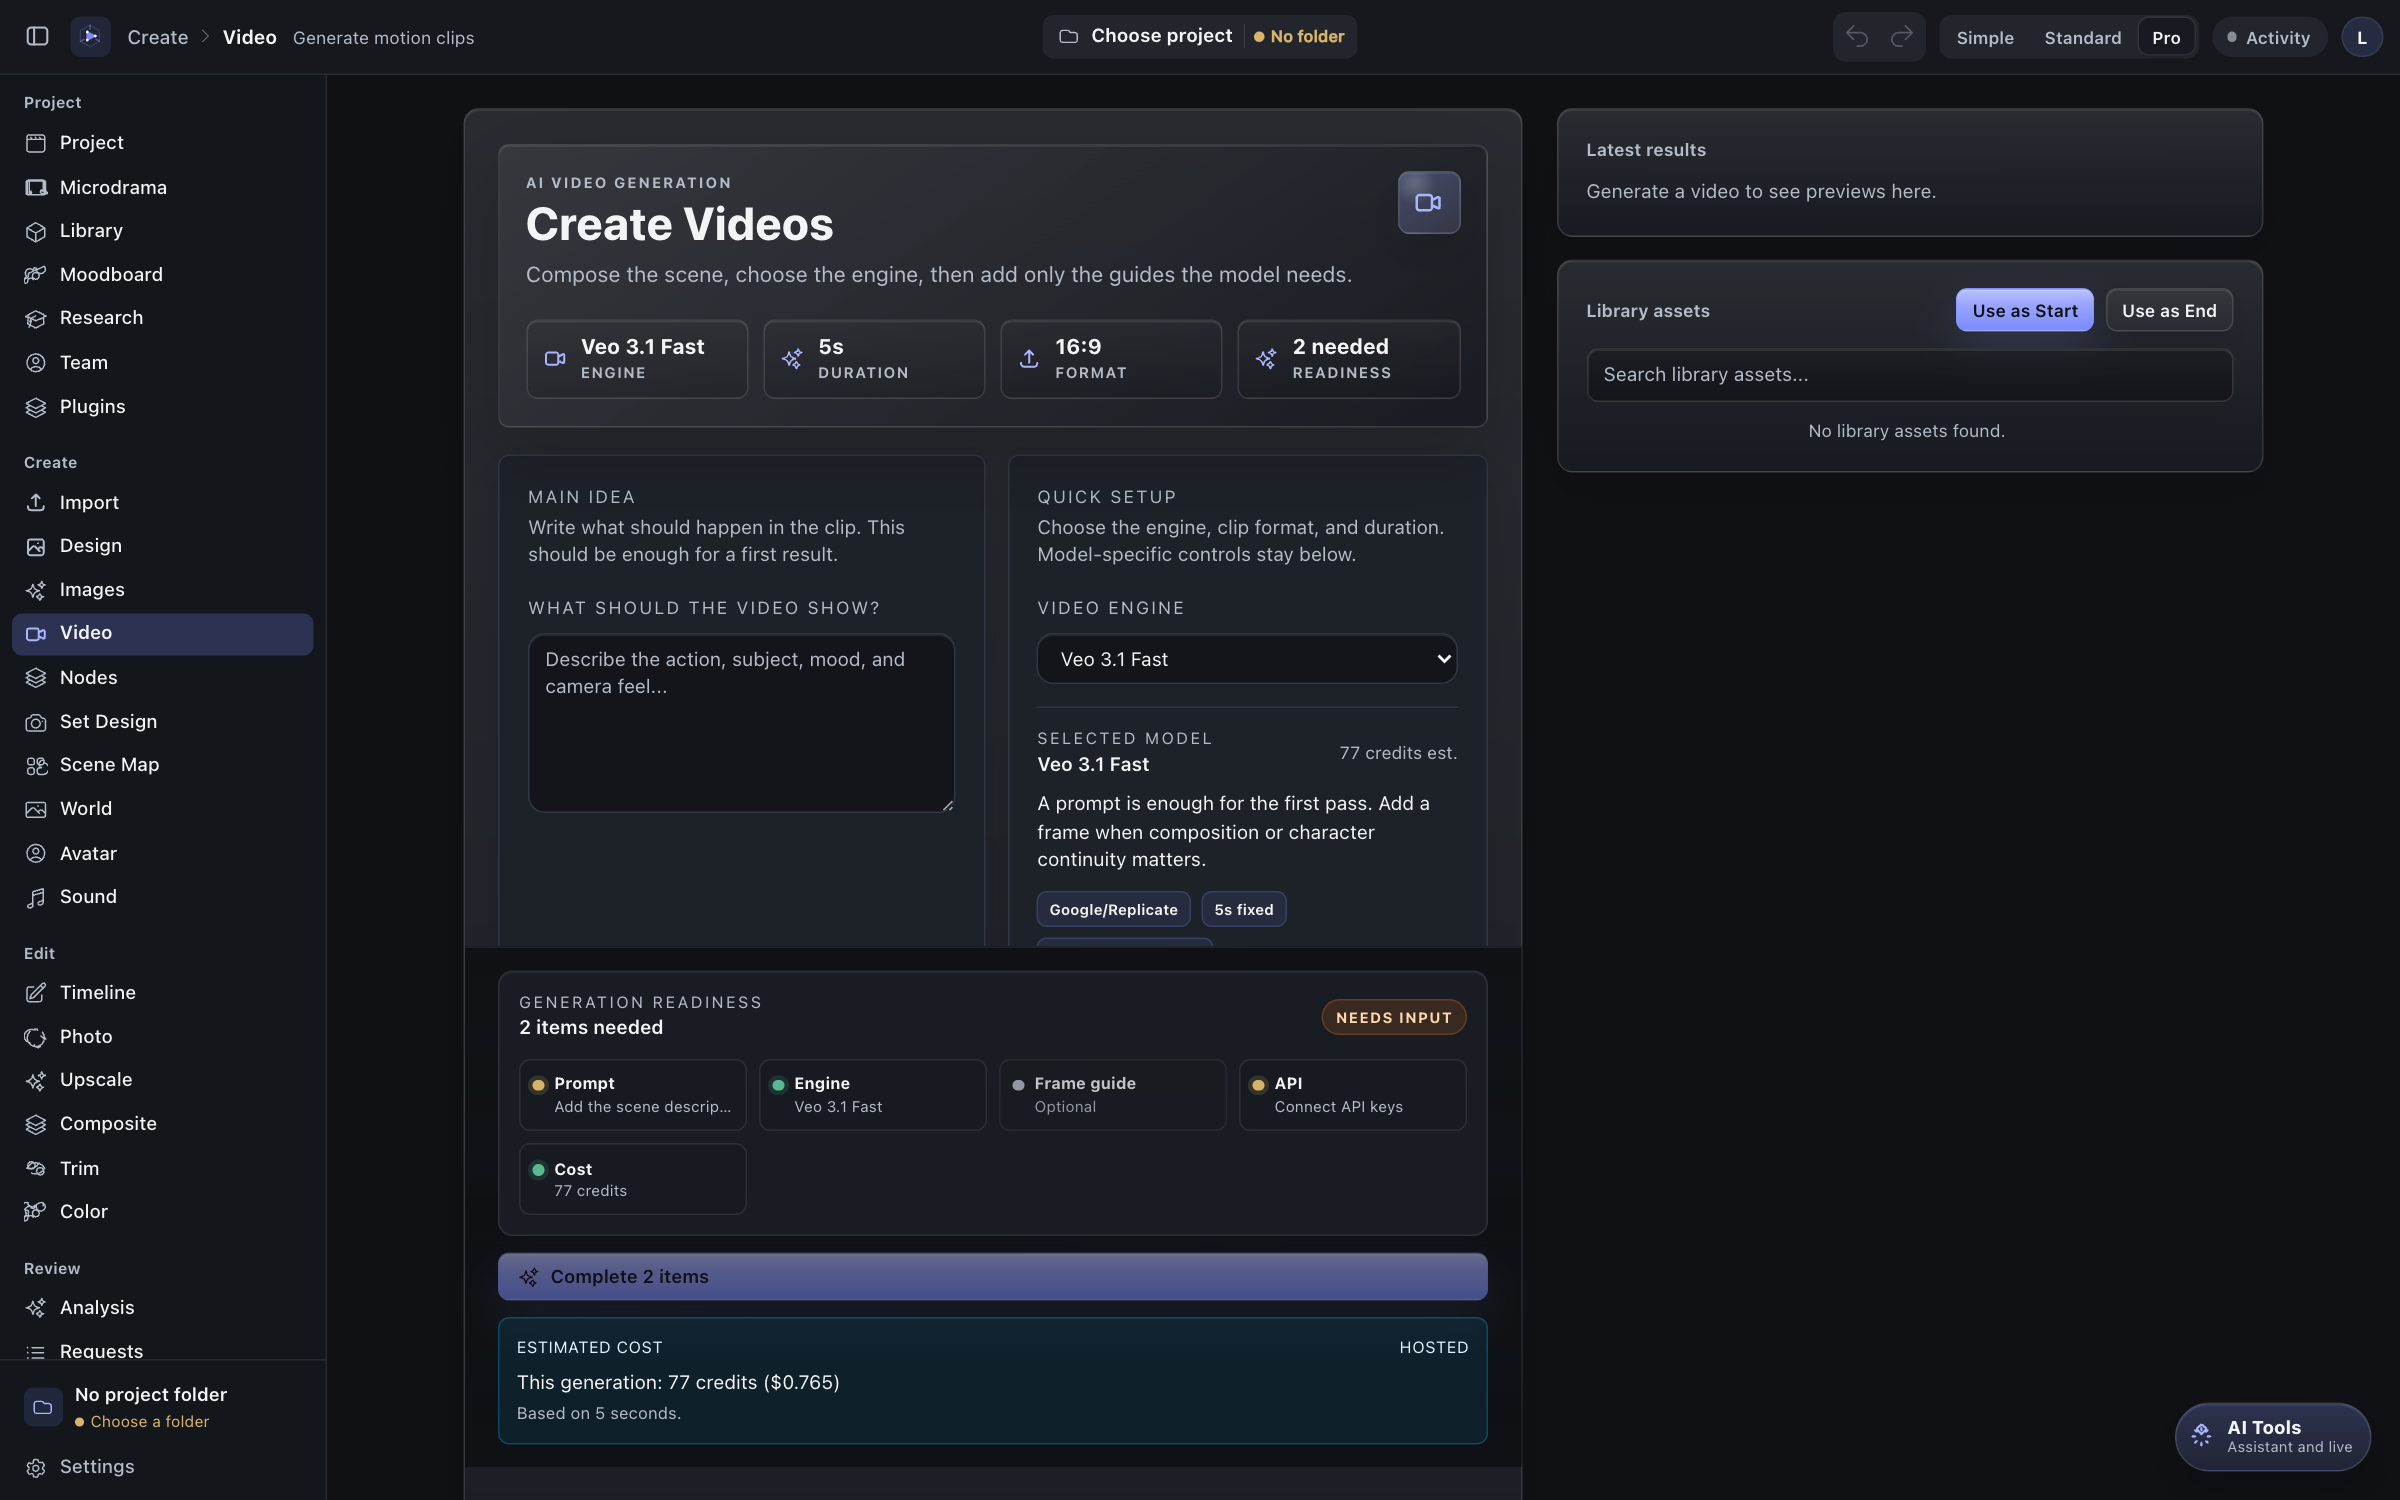The width and height of the screenshot is (2400, 1500).
Task: Open the No project folder selector
Action: coord(162,1406)
